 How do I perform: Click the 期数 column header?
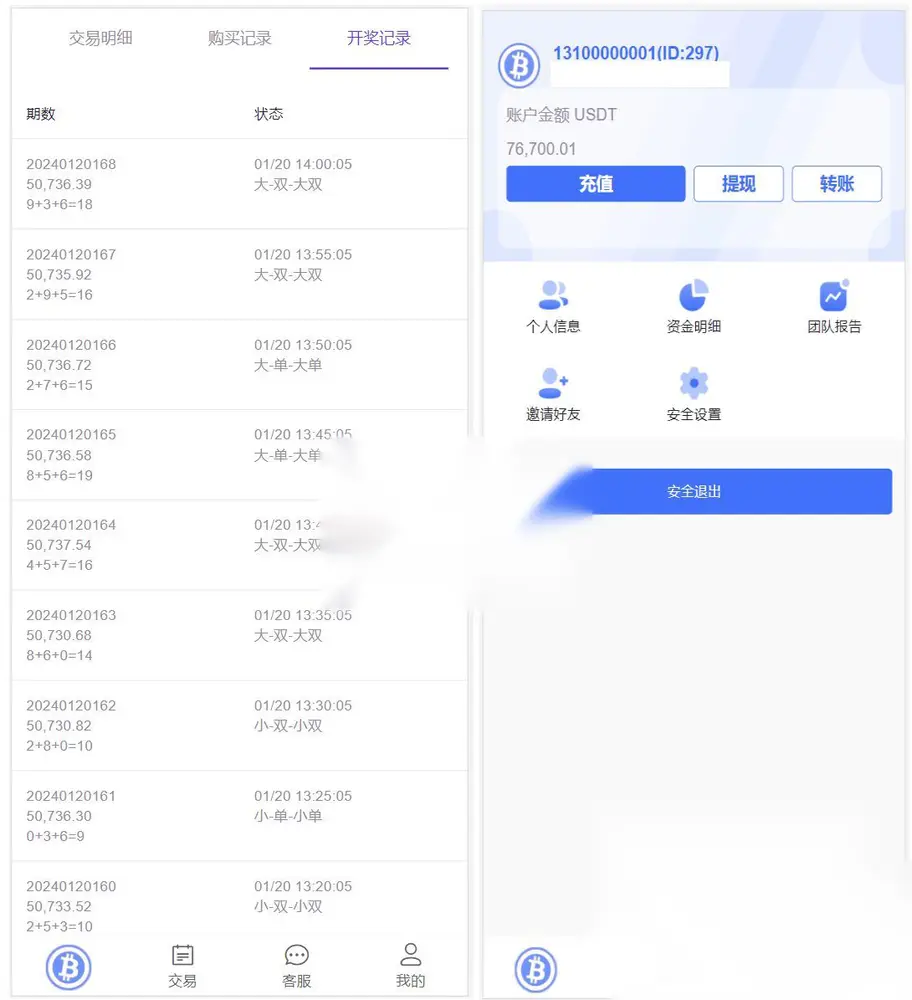(x=41, y=114)
